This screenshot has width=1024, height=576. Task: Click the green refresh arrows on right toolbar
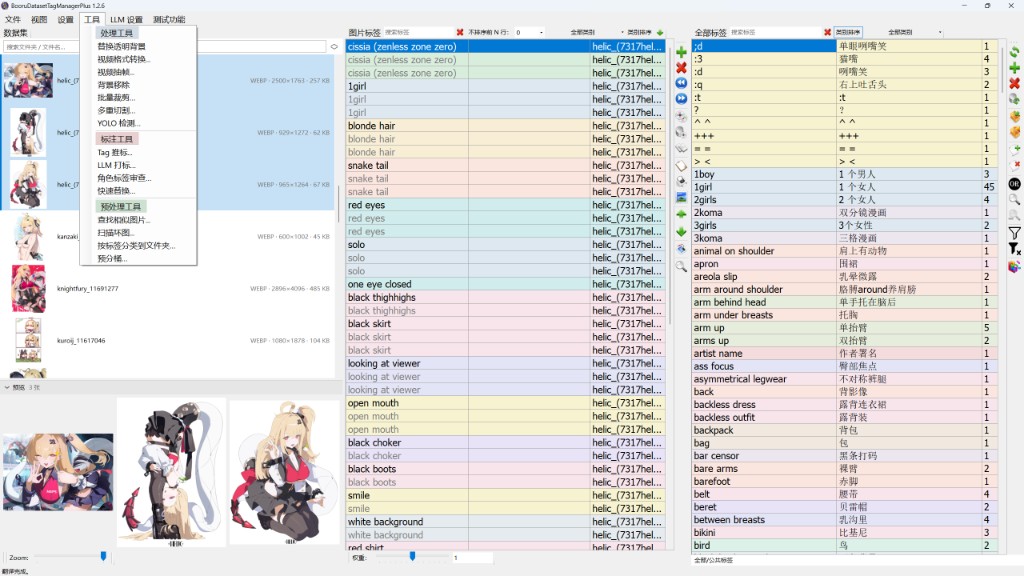pyautogui.click(x=1014, y=52)
